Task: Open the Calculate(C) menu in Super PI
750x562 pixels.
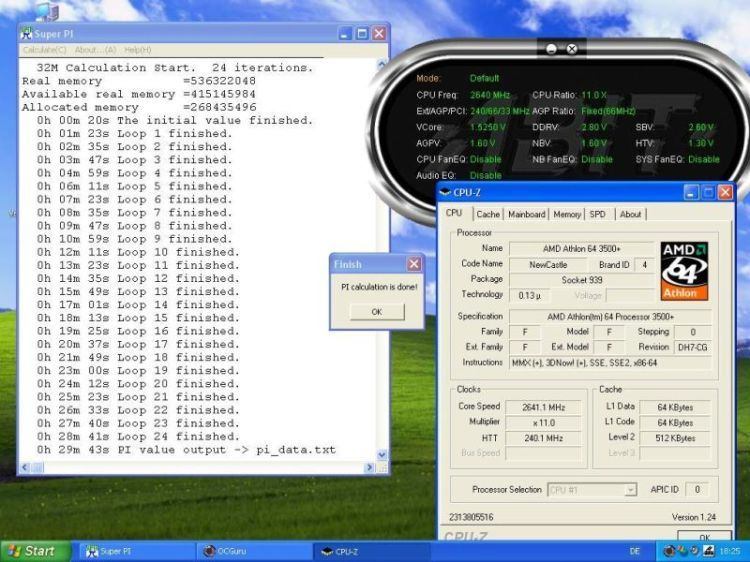Action: (44, 50)
